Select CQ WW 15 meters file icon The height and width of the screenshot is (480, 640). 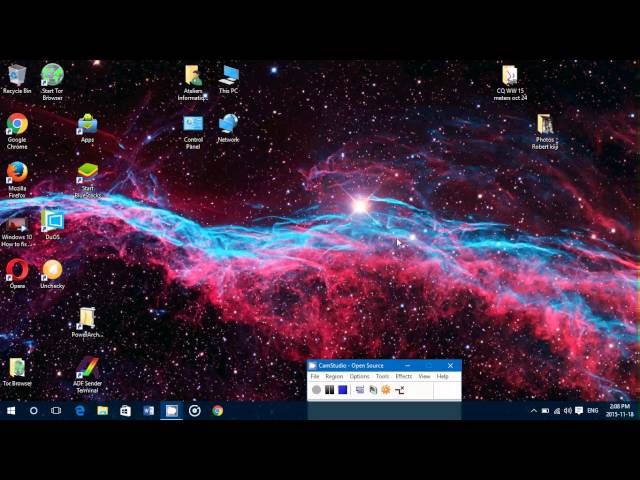tap(510, 83)
